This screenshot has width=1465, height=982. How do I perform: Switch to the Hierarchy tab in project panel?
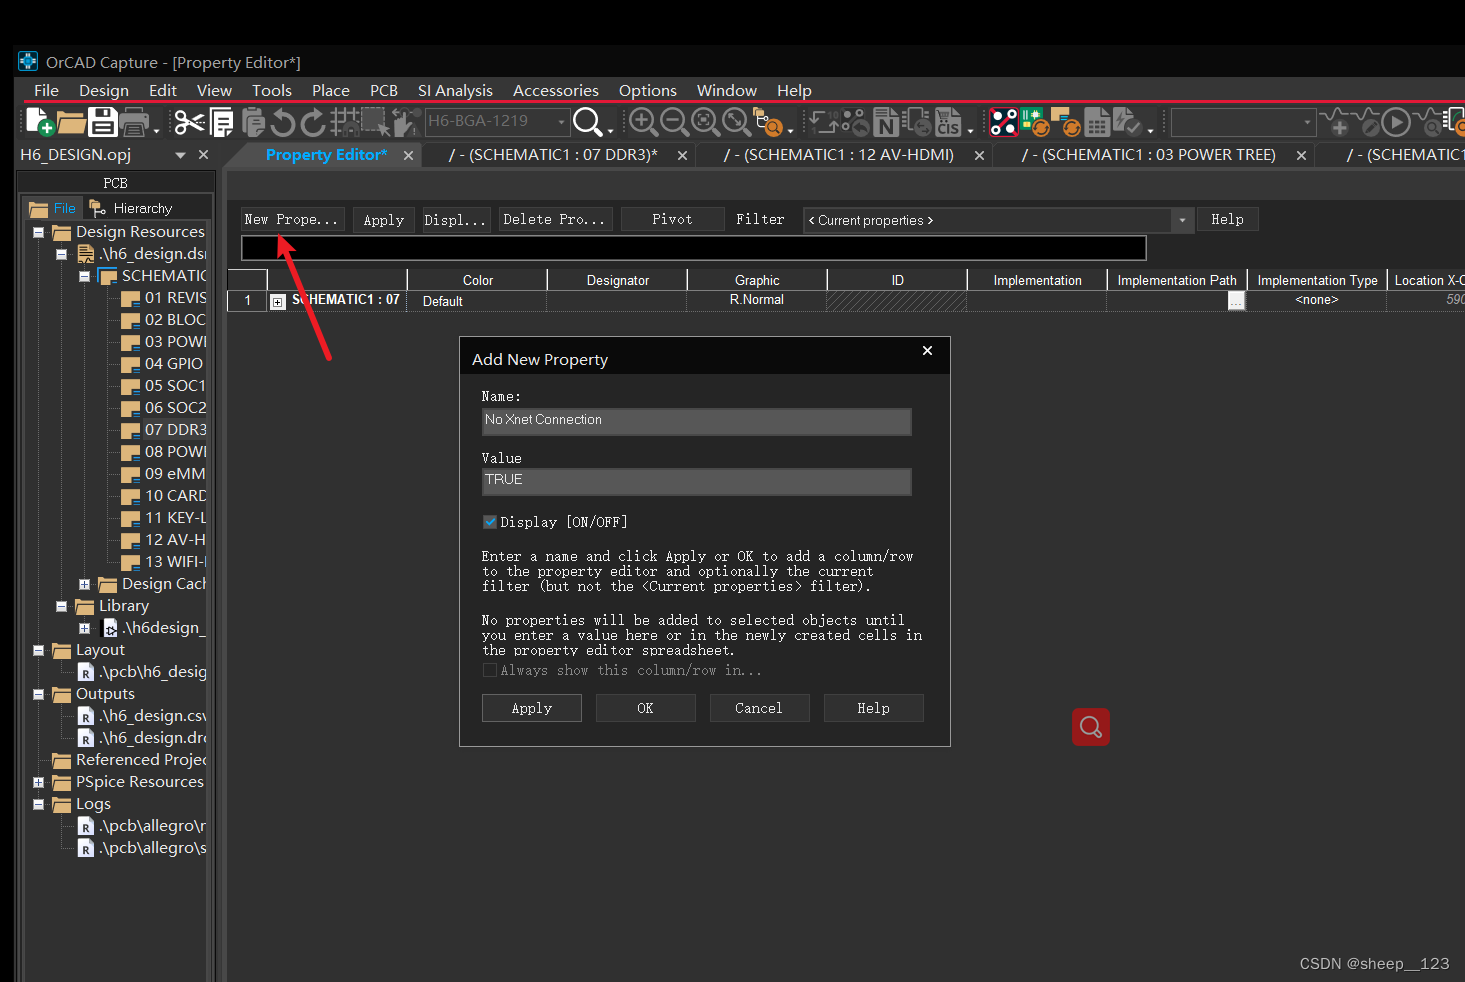click(x=131, y=208)
